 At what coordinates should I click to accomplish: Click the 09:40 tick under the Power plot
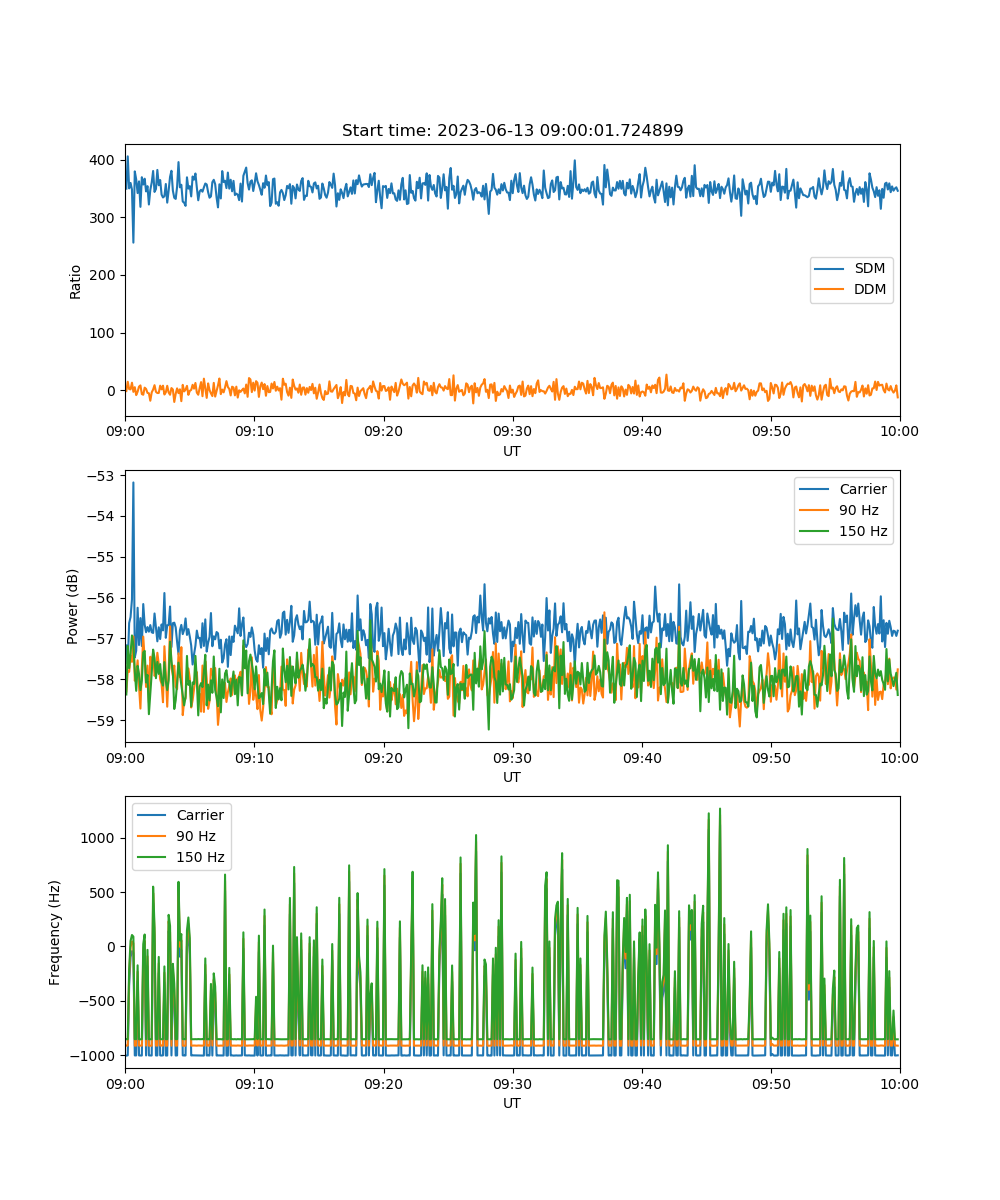(641, 757)
